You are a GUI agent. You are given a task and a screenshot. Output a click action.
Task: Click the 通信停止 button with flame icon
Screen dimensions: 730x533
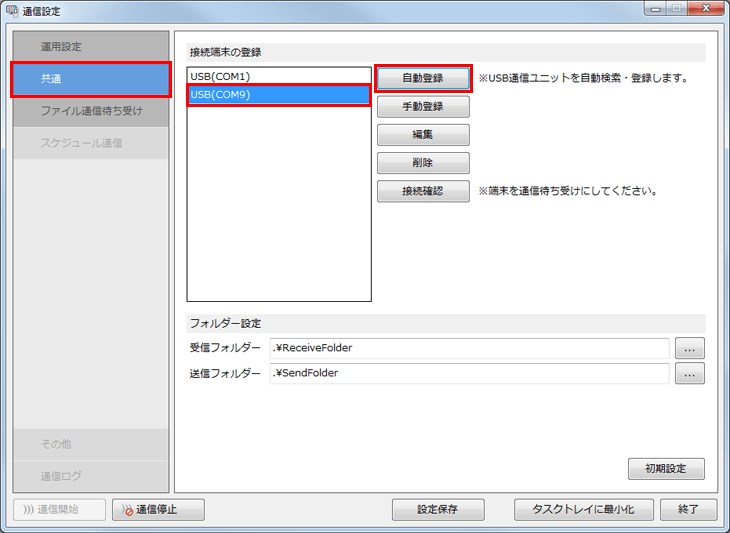pyautogui.click(x=159, y=509)
